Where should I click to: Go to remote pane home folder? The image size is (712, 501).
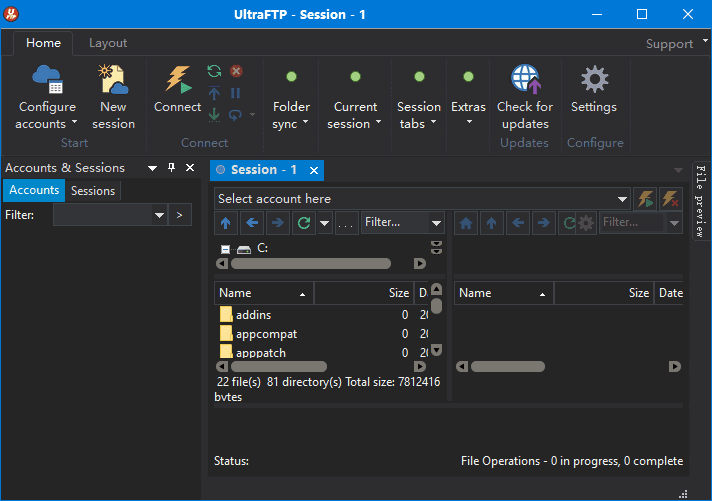point(466,223)
